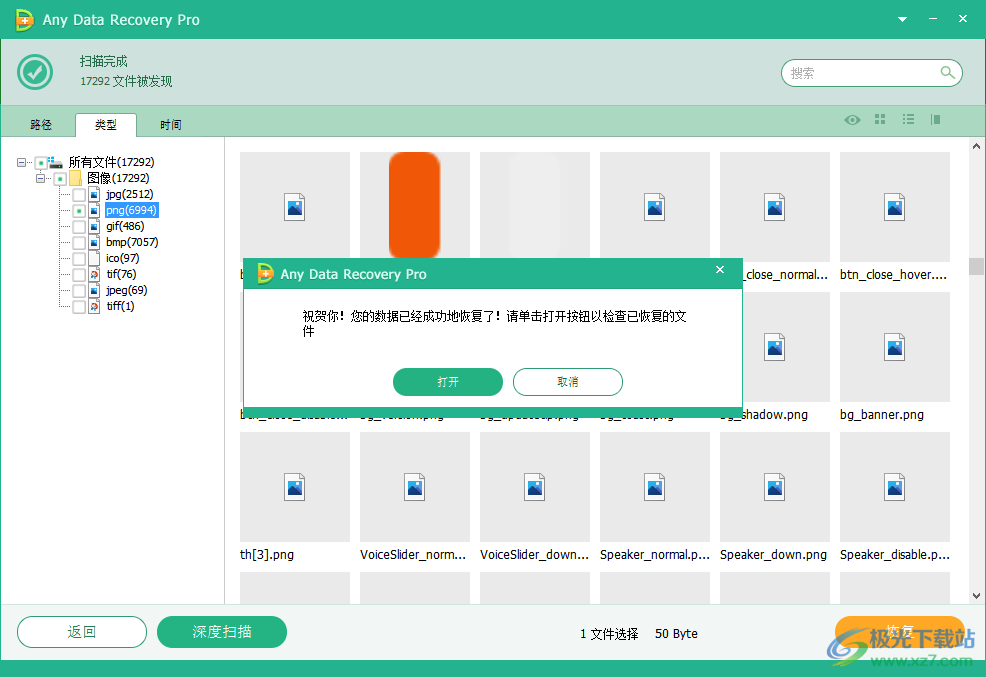986x677 pixels.
Task: Click the vertical scrollbar thumb
Action: (x=976, y=266)
